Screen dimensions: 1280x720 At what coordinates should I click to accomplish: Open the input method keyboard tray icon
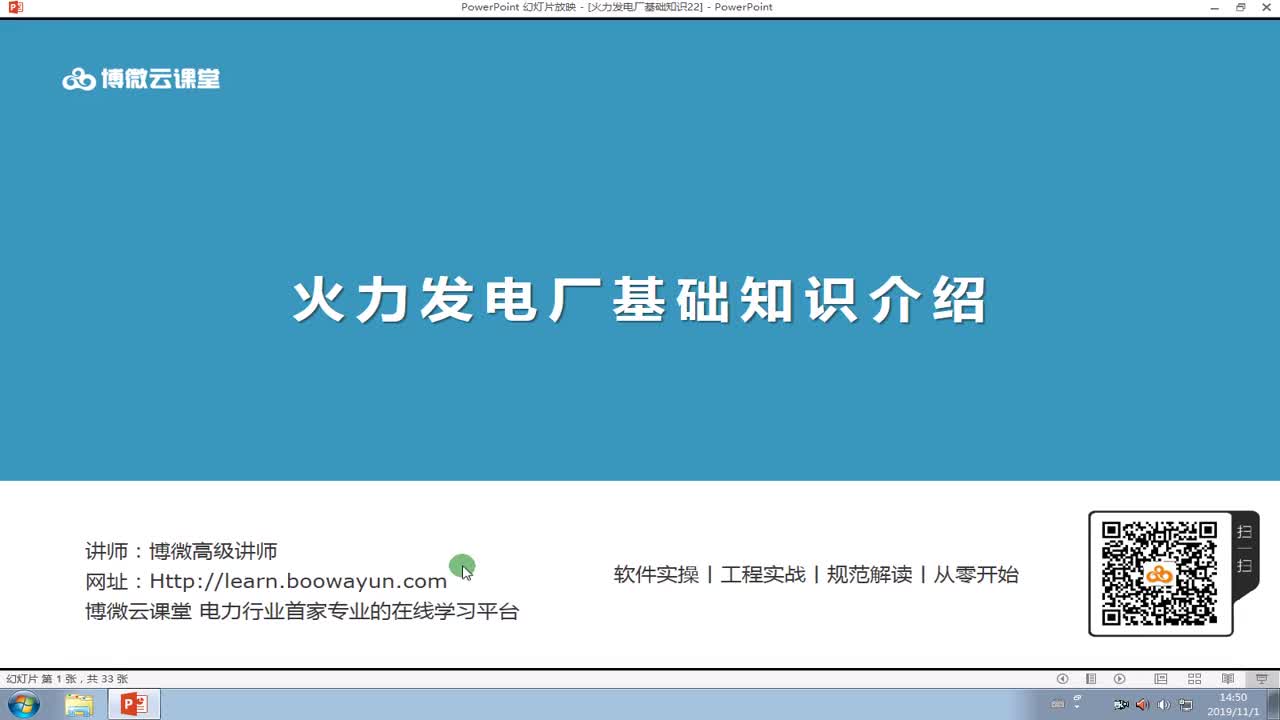1058,704
